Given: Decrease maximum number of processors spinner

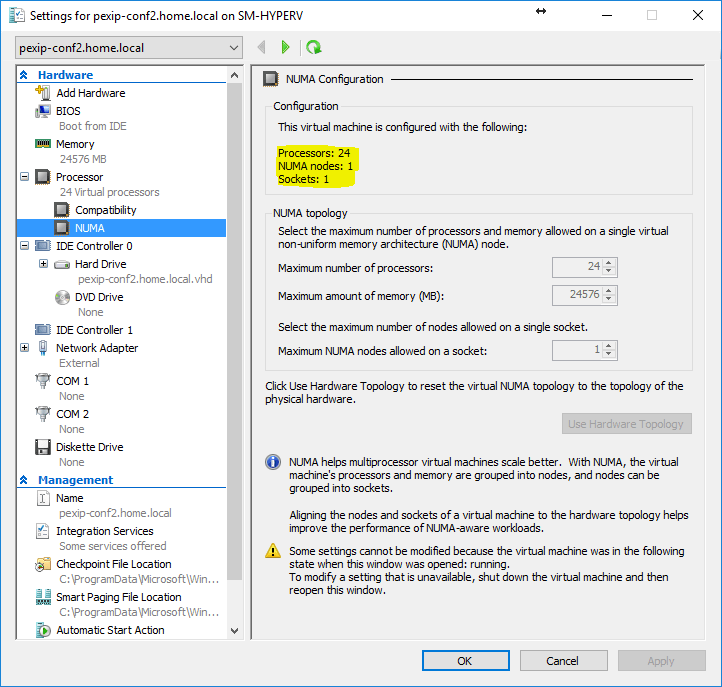Looking at the screenshot, I should (609, 271).
